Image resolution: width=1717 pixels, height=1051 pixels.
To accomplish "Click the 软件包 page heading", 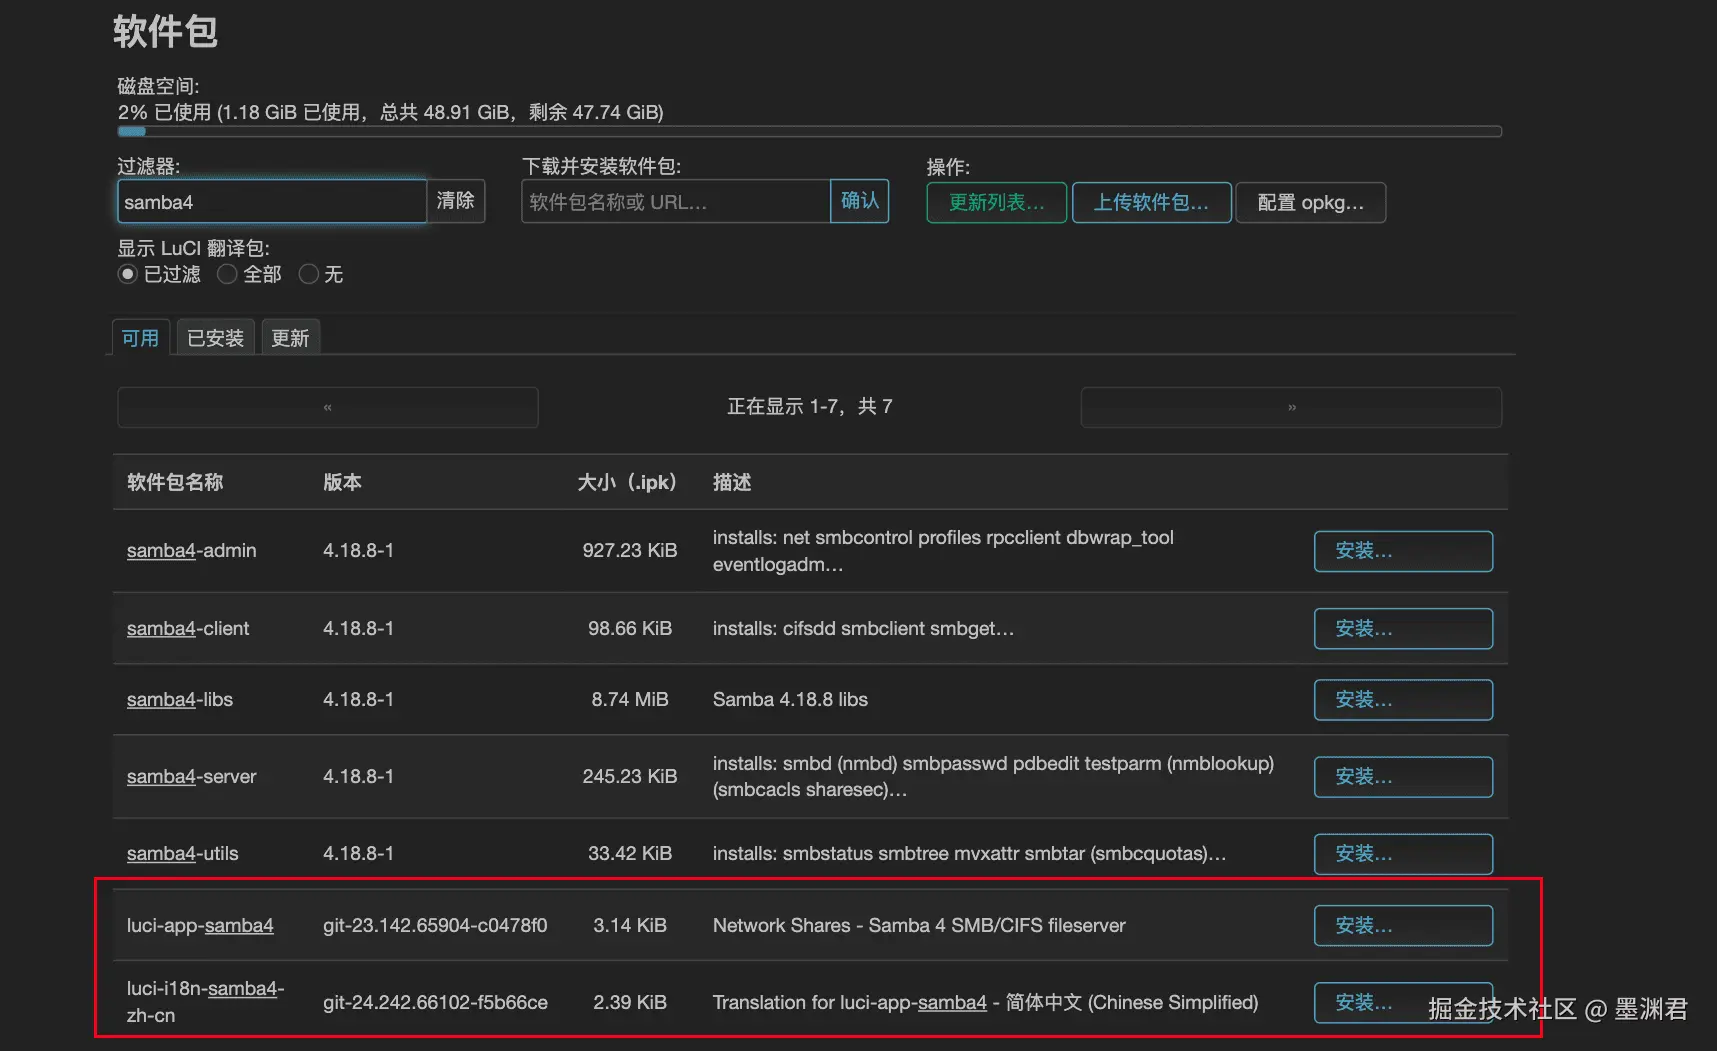I will [165, 31].
